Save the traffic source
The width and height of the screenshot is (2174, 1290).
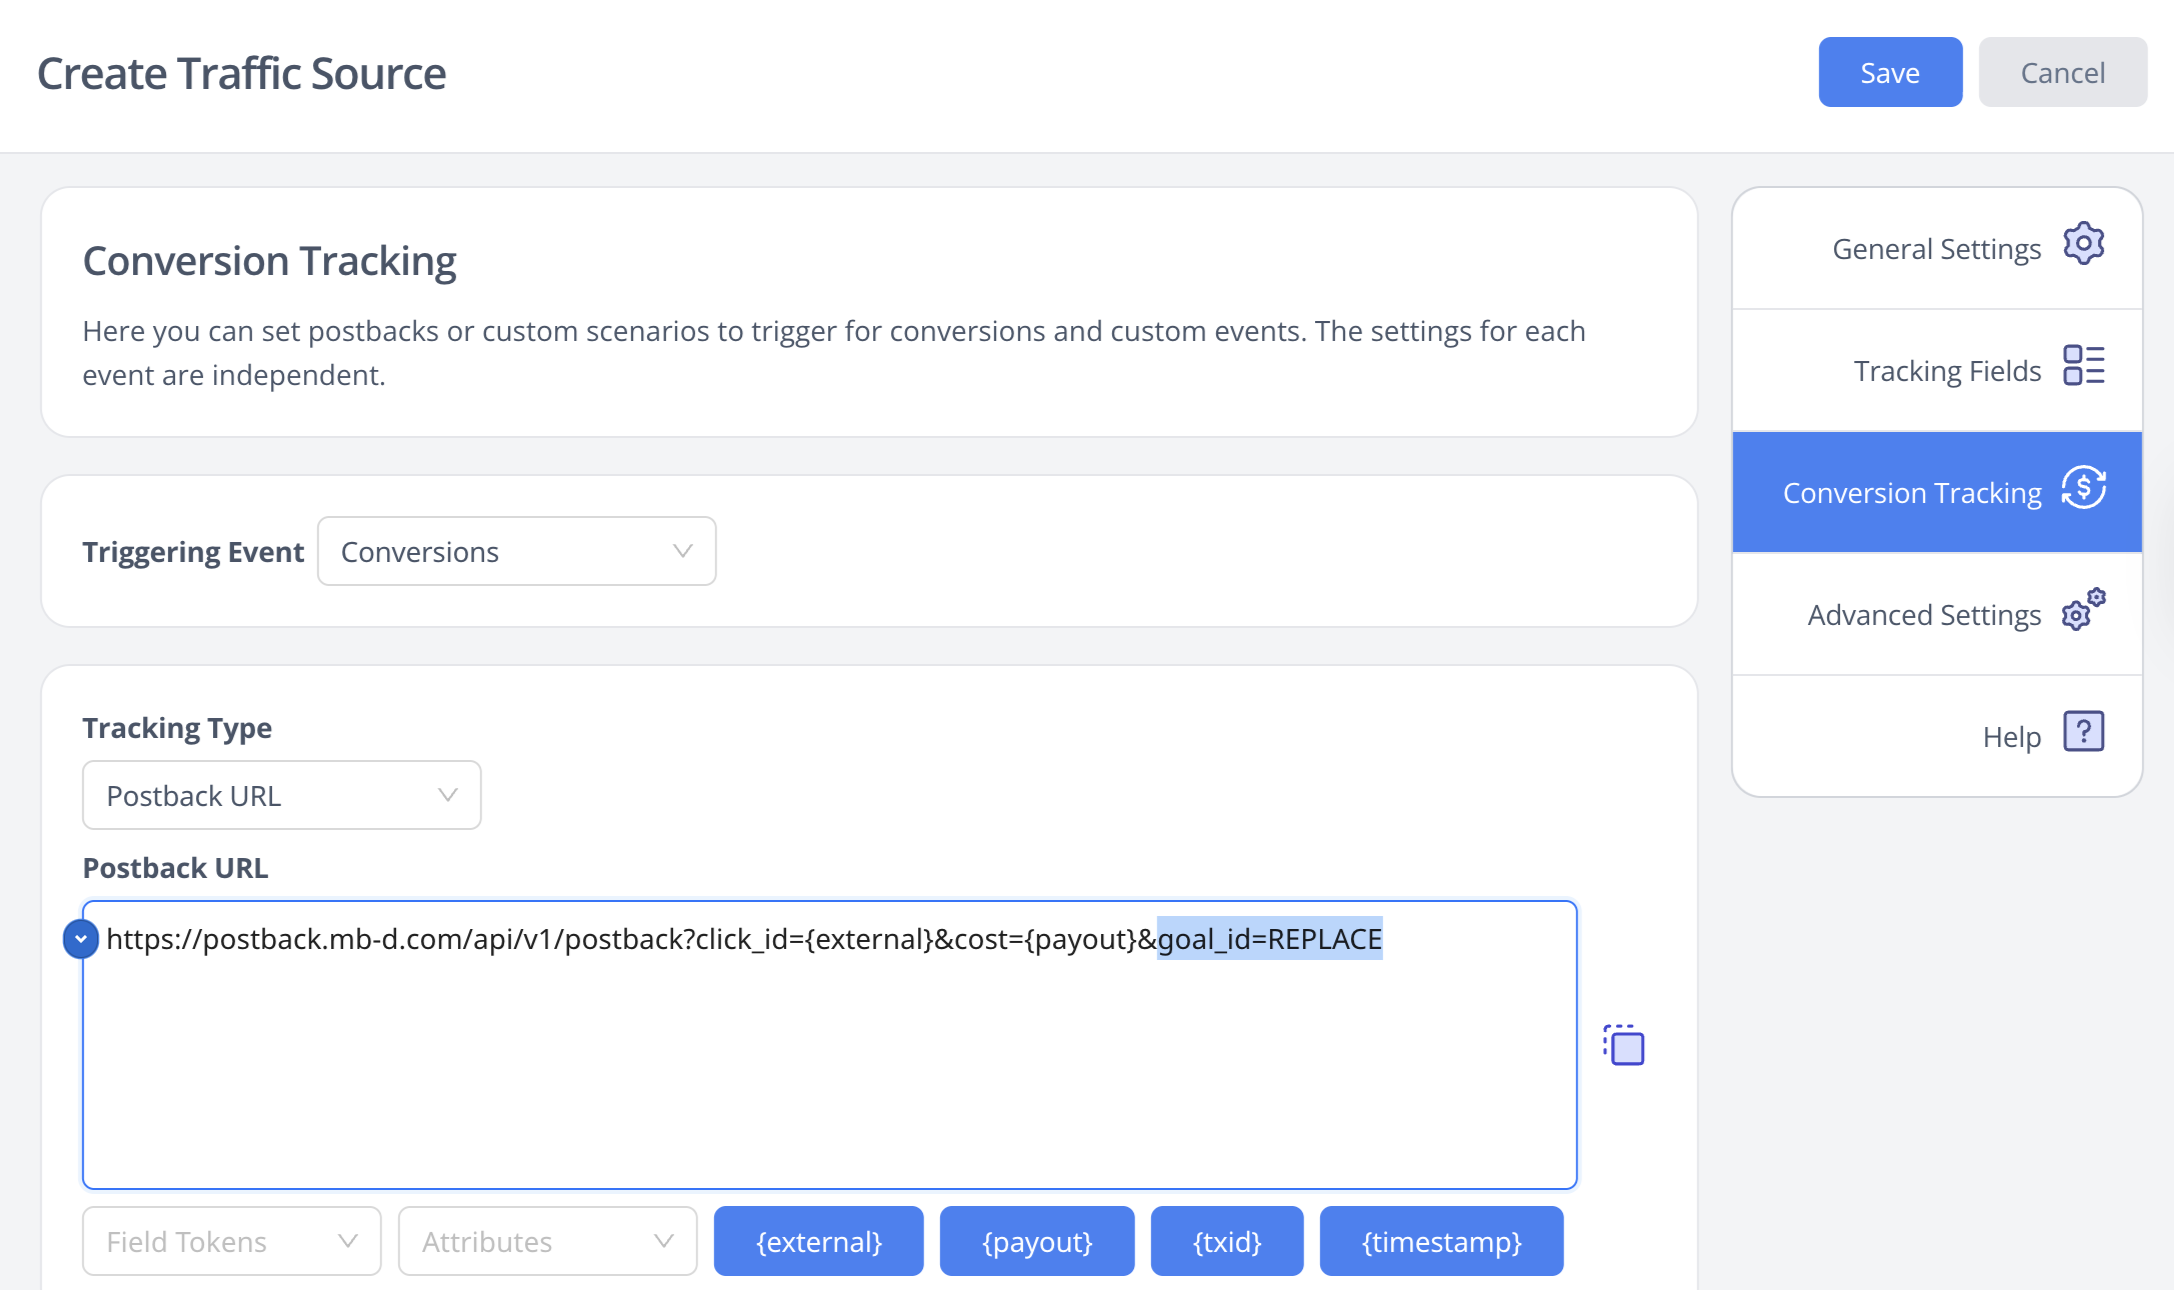[1890, 73]
